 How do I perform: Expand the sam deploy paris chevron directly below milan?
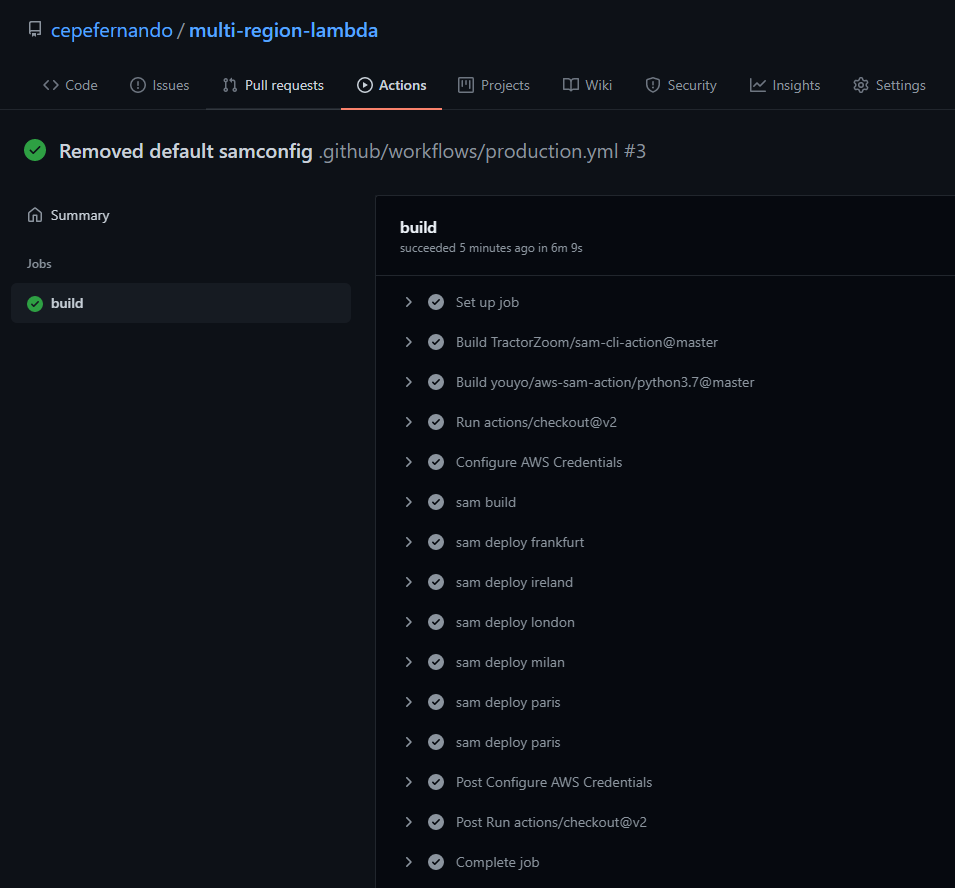(409, 702)
